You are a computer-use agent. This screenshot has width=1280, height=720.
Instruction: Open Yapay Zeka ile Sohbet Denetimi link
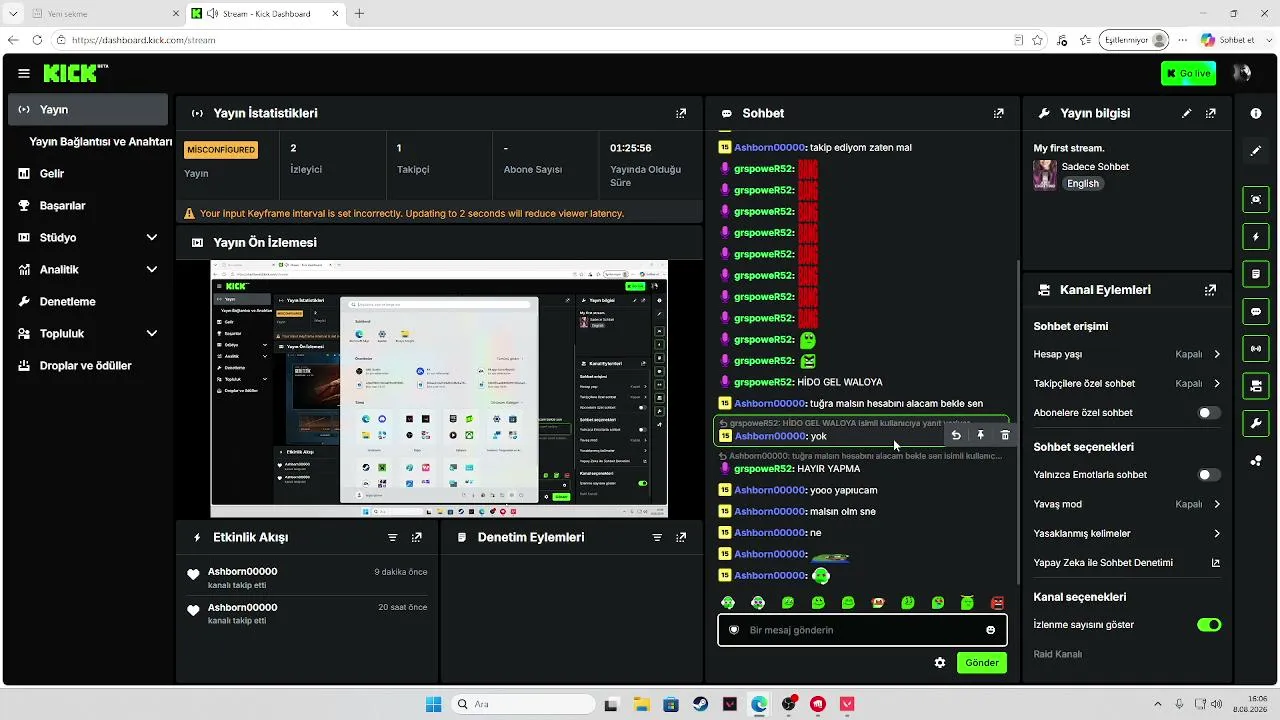1127,562
